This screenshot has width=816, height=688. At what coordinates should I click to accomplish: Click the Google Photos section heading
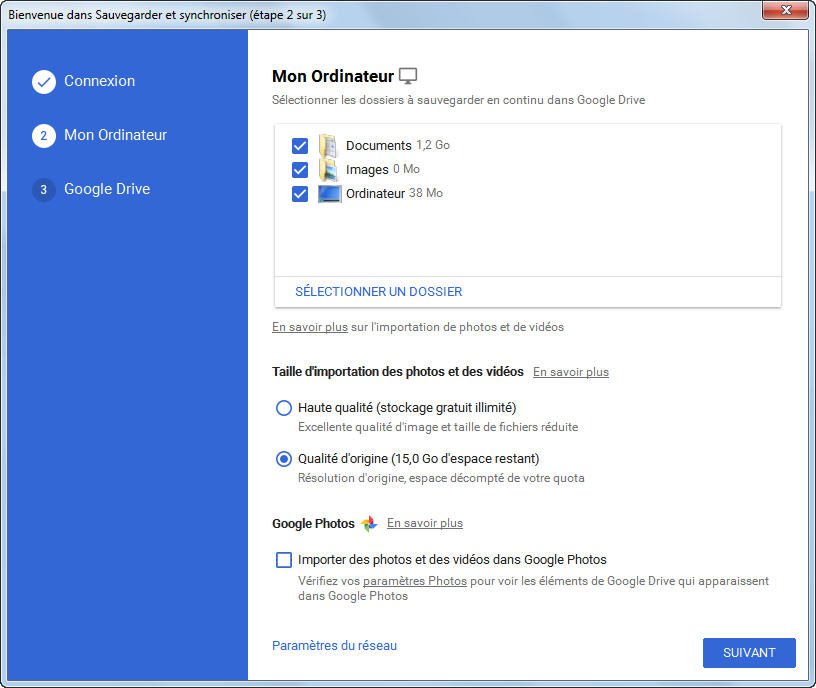[x=313, y=524]
